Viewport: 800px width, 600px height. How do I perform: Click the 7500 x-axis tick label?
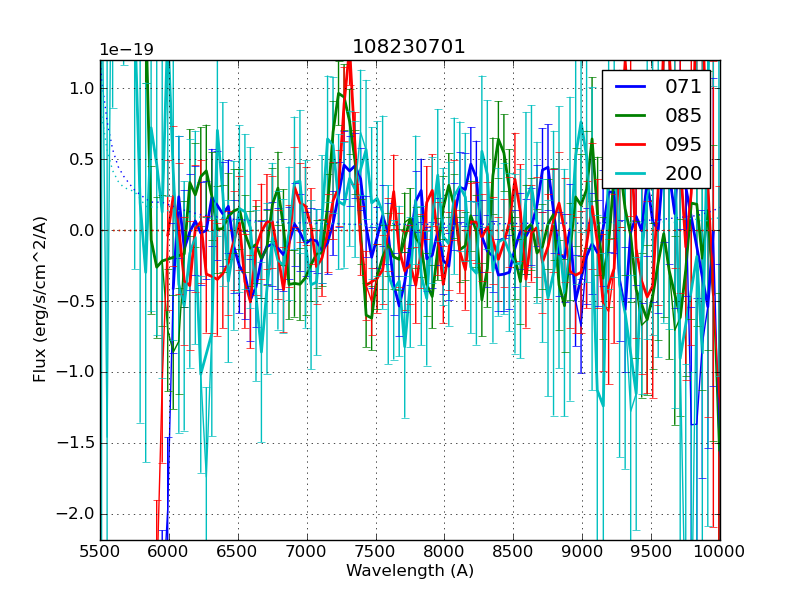[x=376, y=551]
